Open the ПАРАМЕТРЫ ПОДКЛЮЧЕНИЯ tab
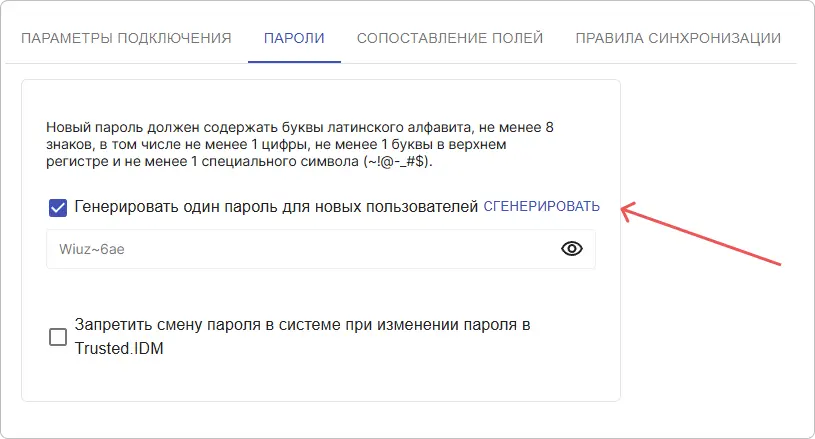 coord(126,38)
